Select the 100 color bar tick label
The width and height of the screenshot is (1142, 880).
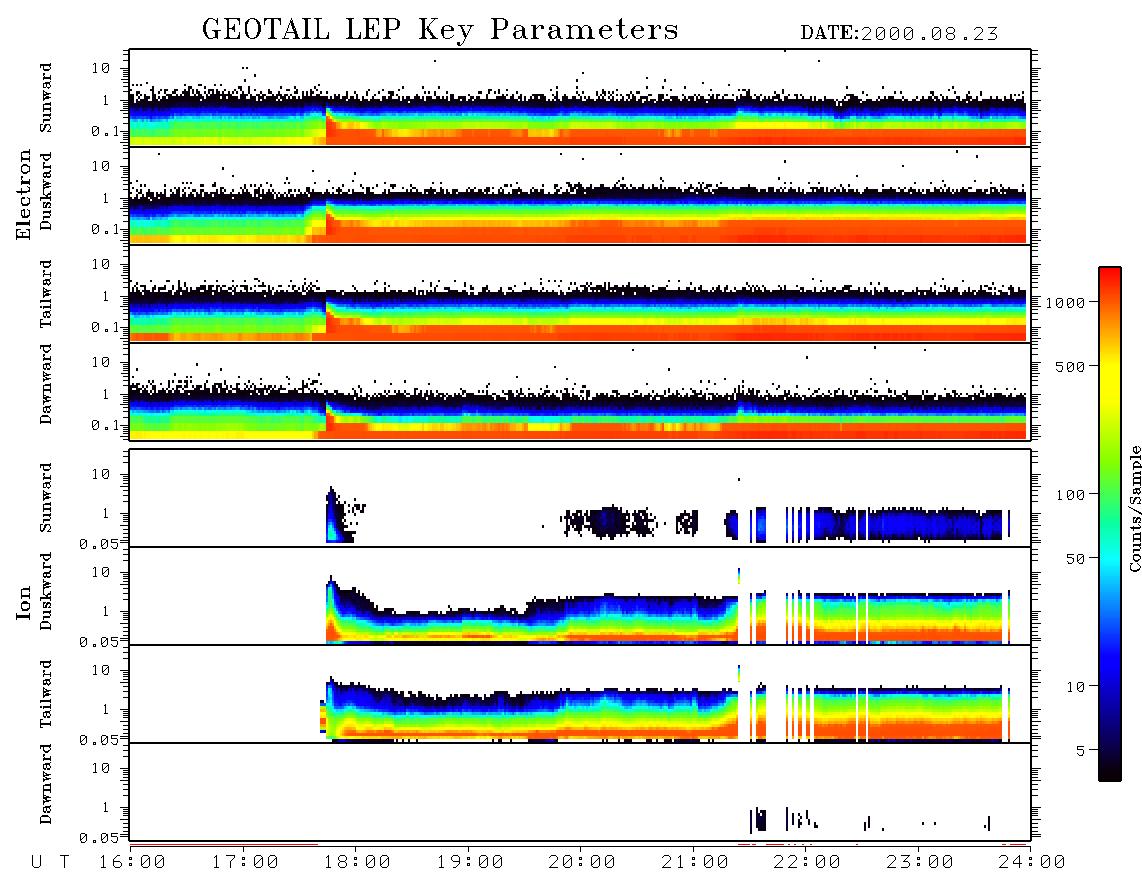pyautogui.click(x=1070, y=495)
